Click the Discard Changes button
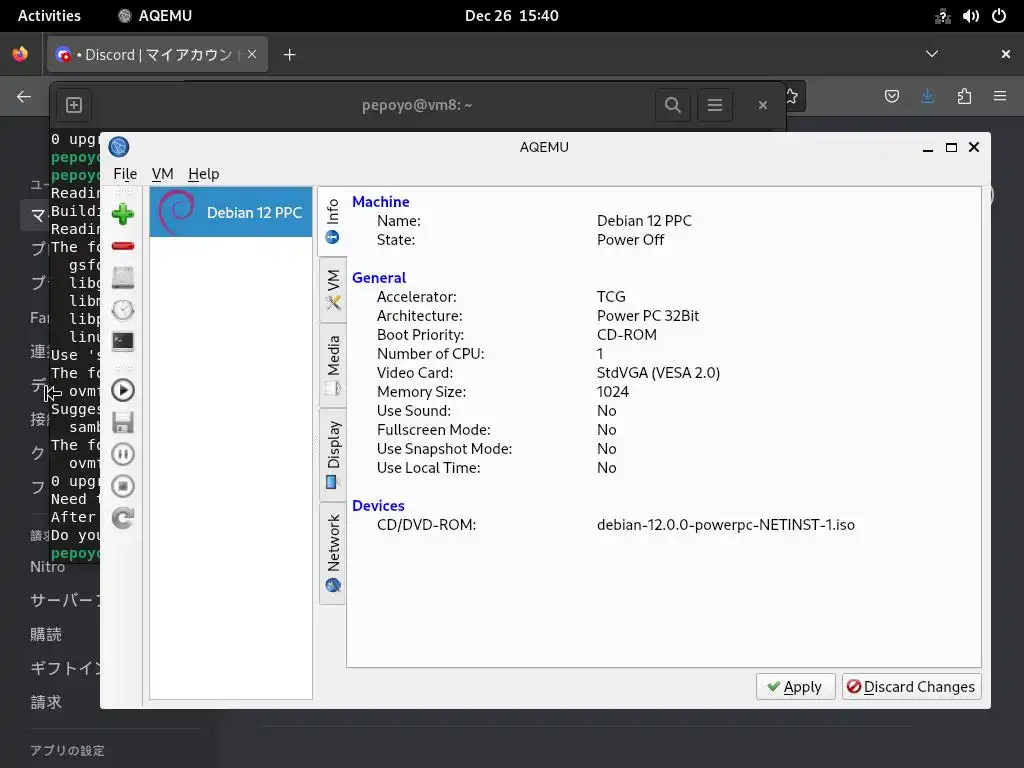The image size is (1024, 768). coord(912,686)
